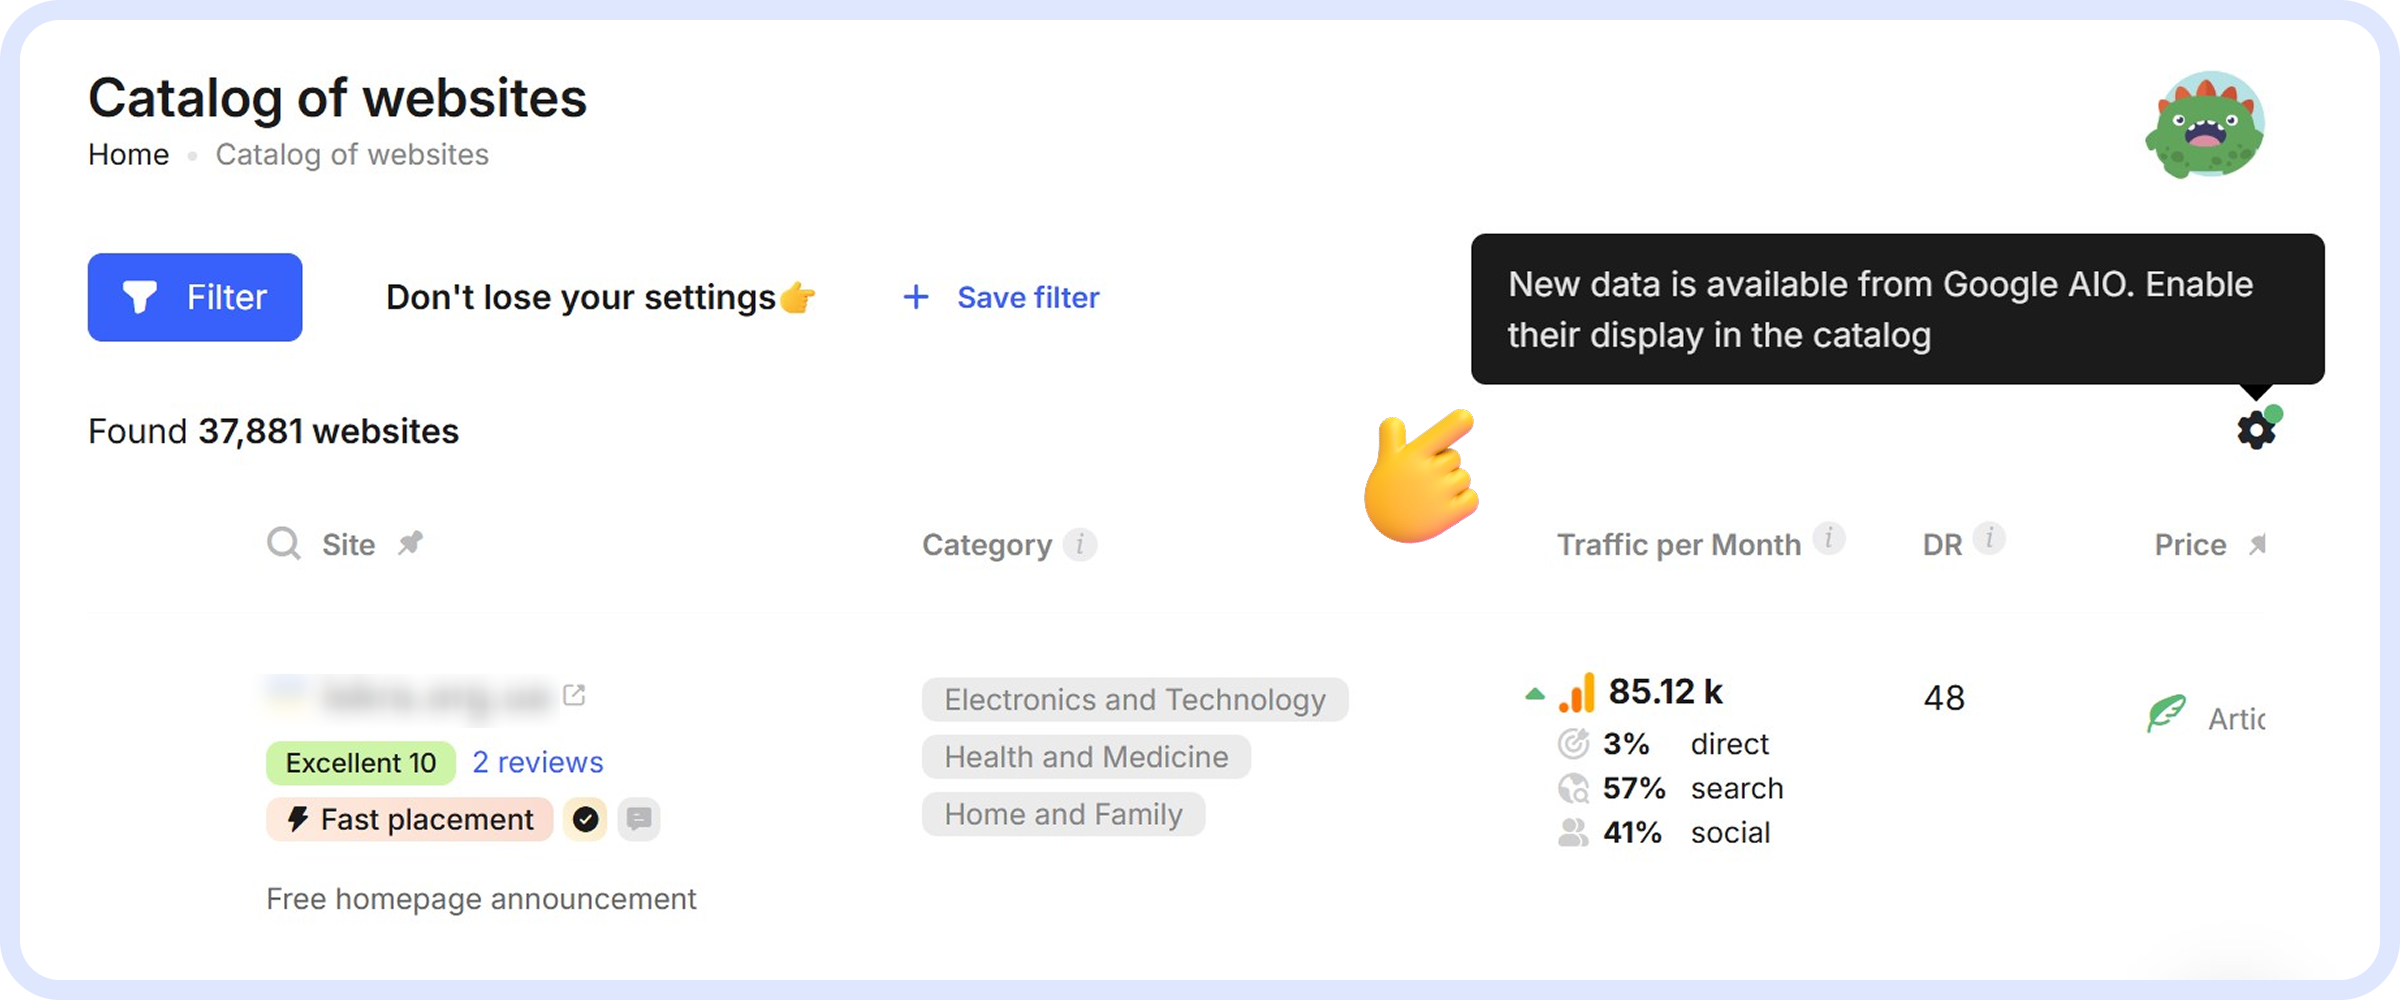Click the Filter button
This screenshot has height=1000, width=2400.
pyautogui.click(x=195, y=297)
